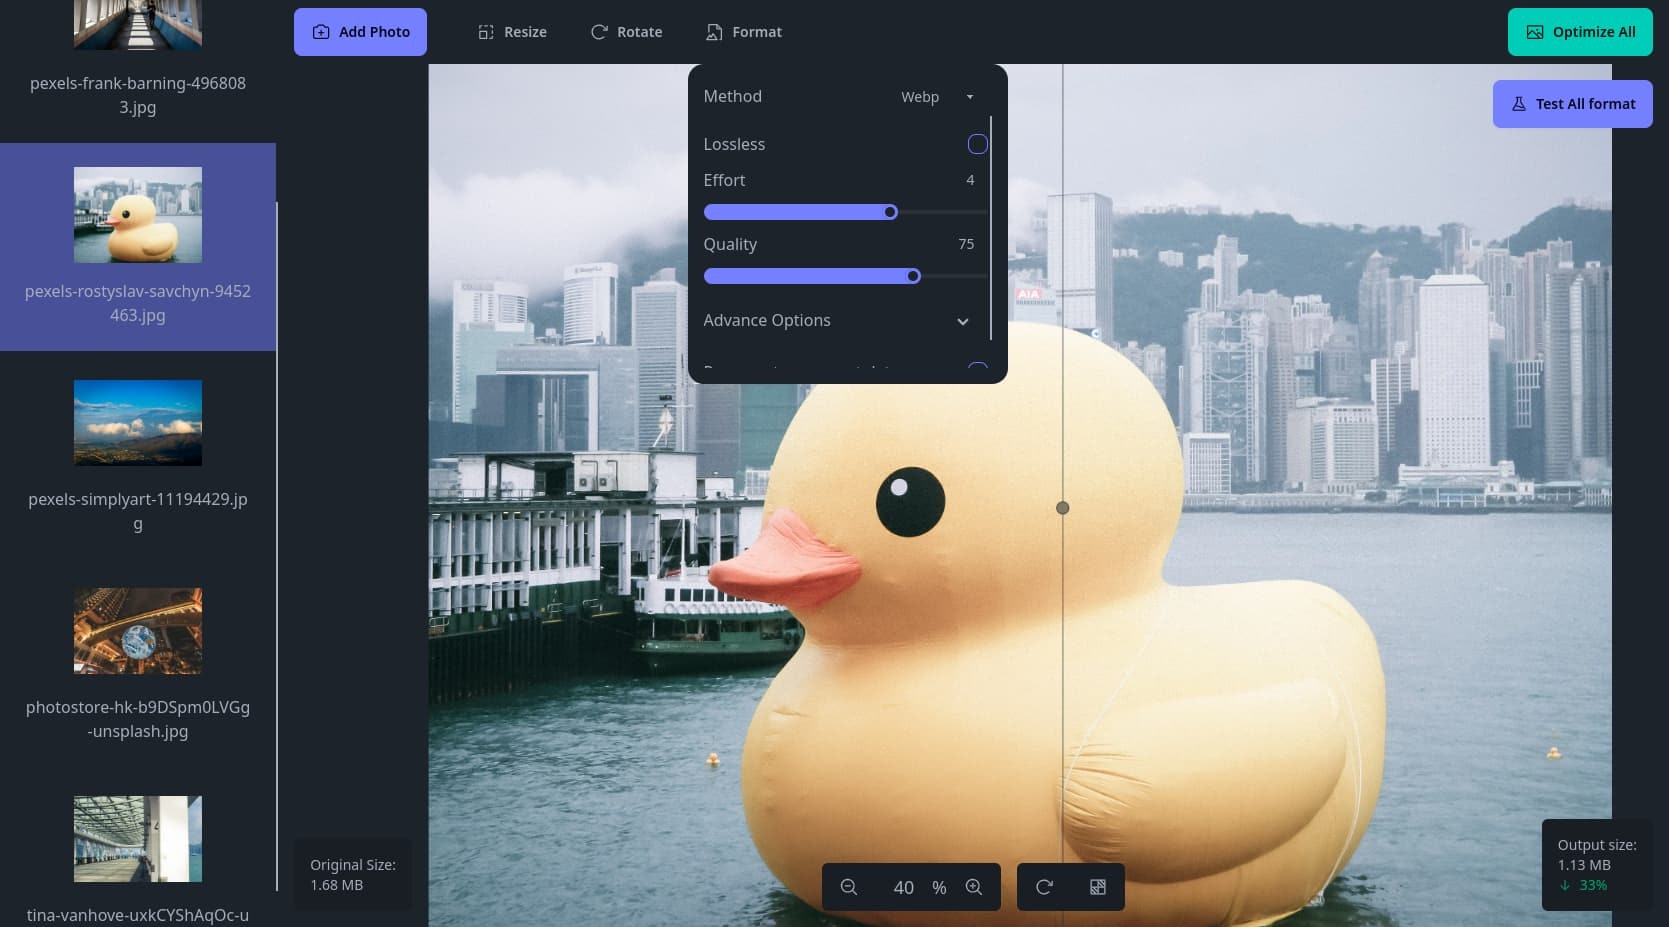Toggle the Lossless switch

point(978,144)
